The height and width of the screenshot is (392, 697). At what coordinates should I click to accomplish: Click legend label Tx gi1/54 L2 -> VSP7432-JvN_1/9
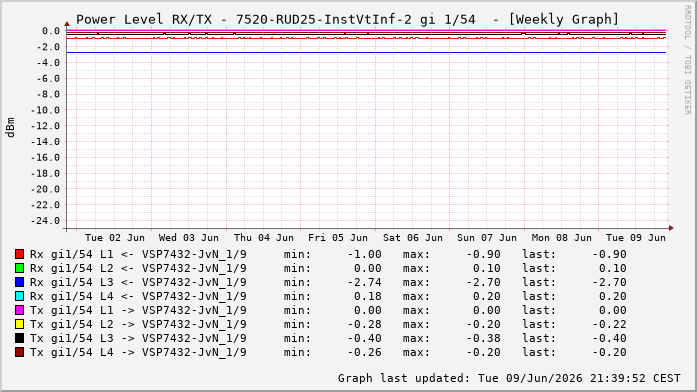tap(138, 324)
